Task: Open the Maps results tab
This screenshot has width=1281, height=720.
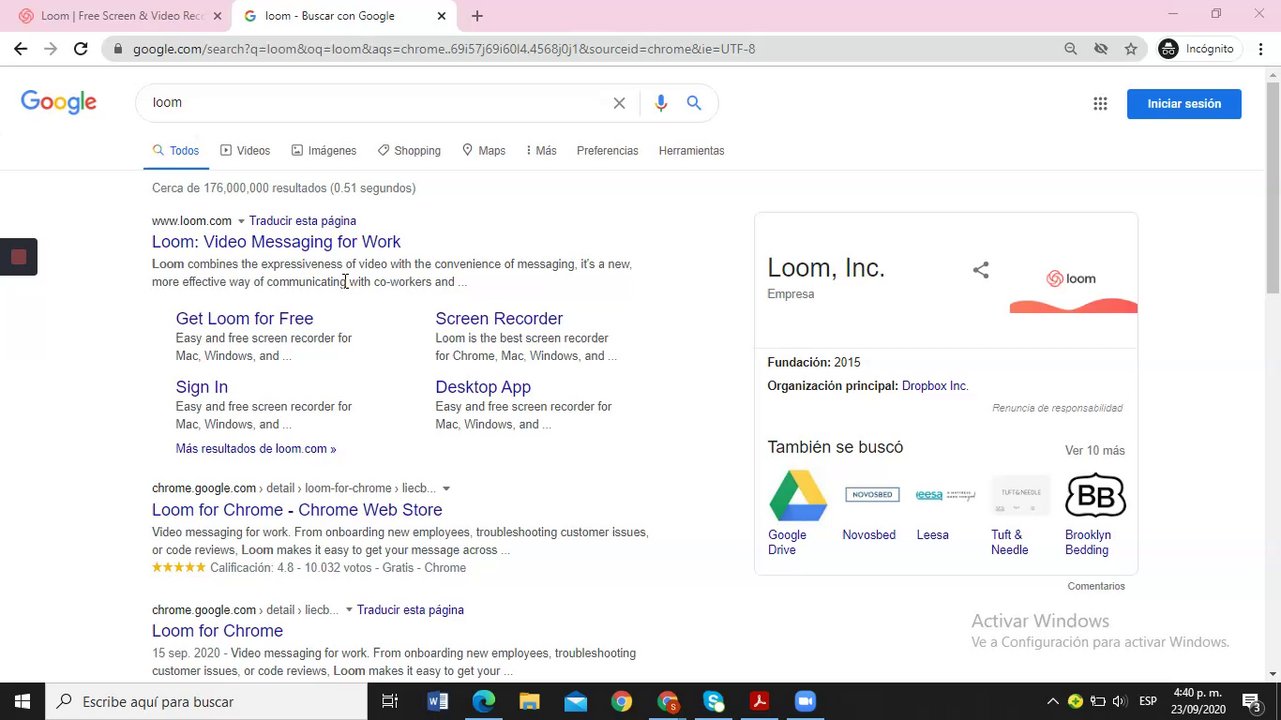Action: (483, 151)
